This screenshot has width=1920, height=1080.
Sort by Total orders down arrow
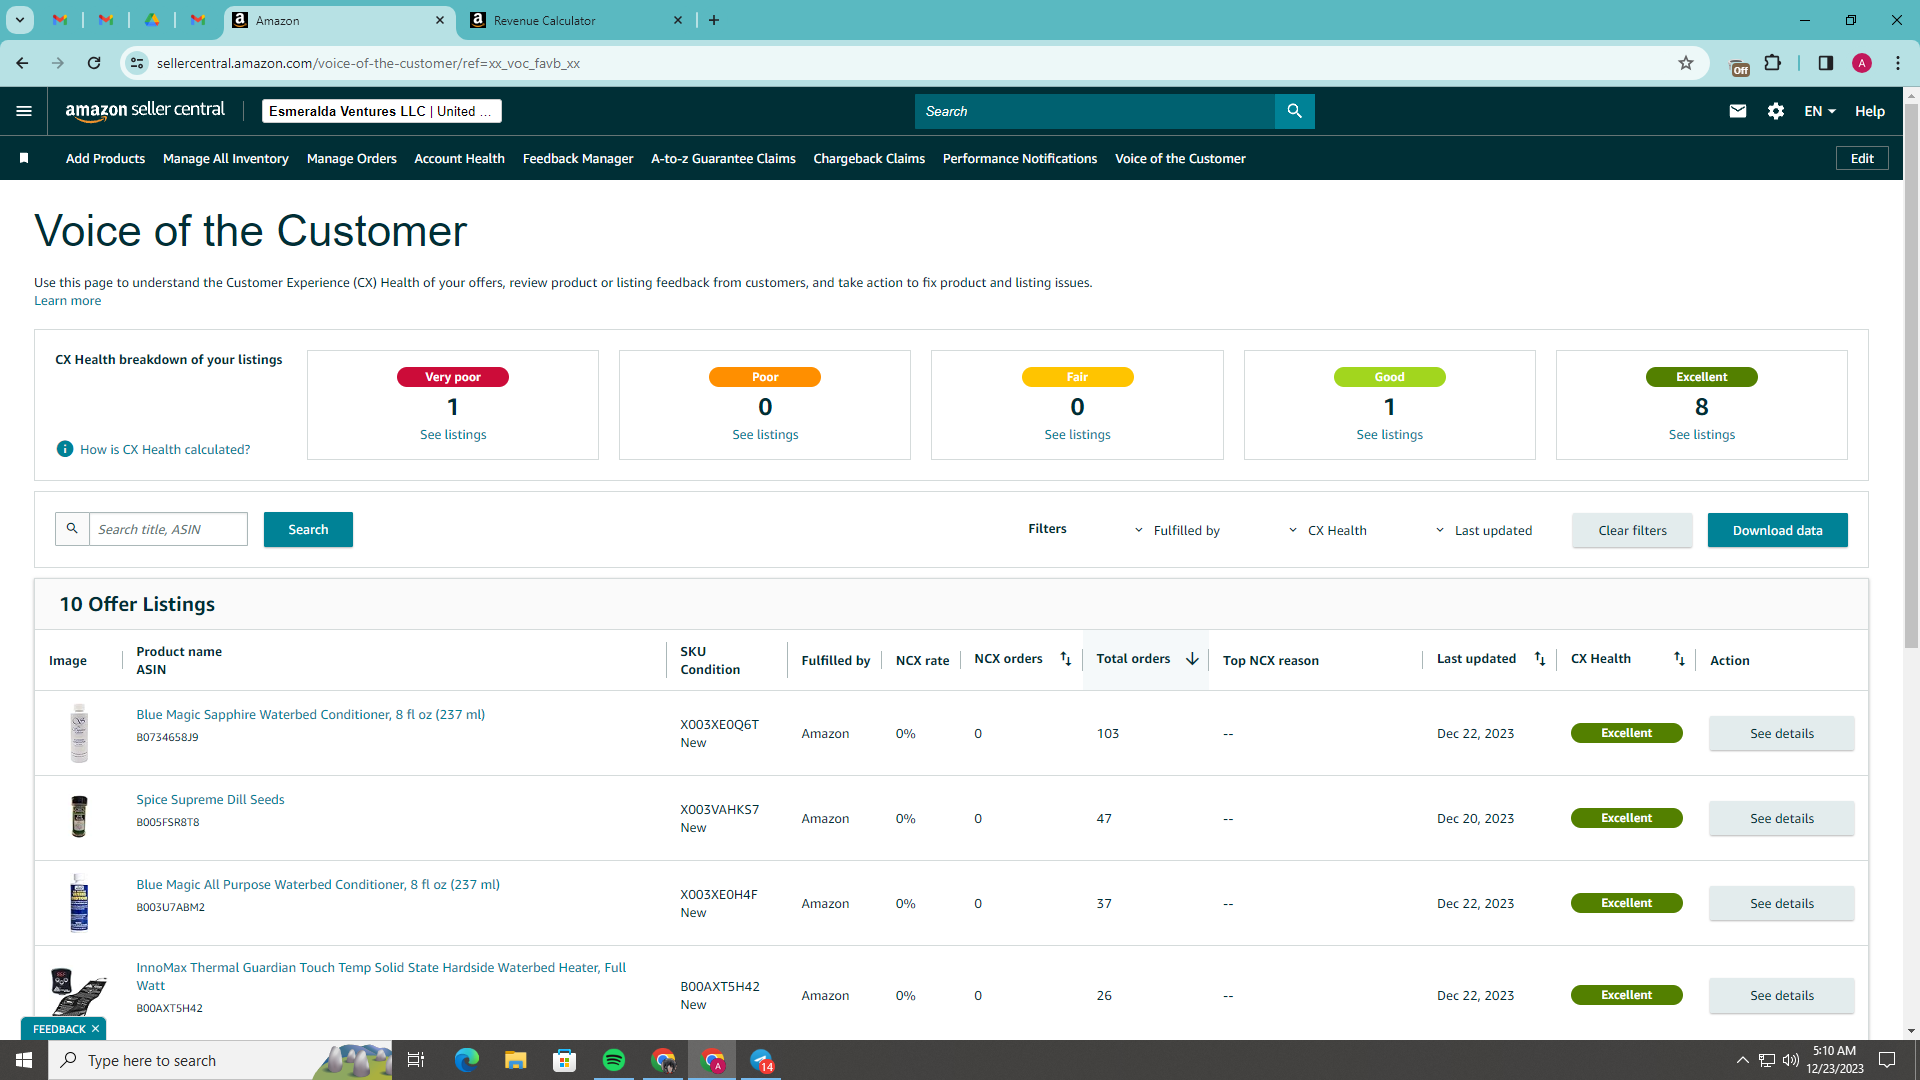point(1192,659)
